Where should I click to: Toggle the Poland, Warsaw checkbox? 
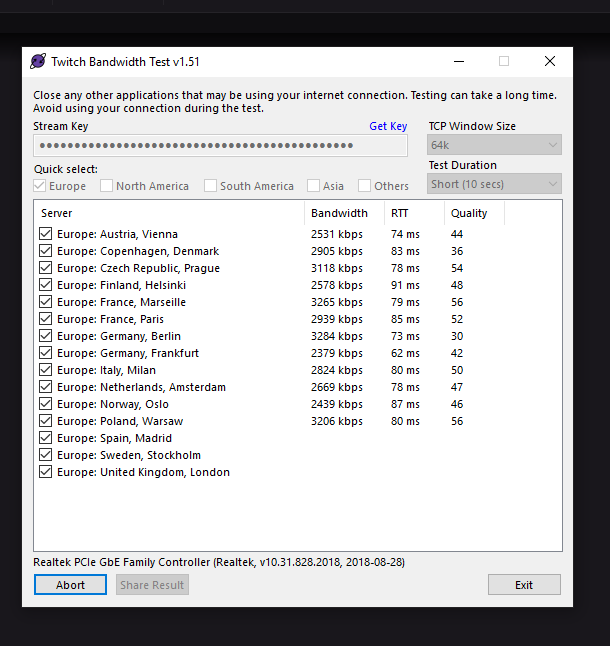coord(45,421)
